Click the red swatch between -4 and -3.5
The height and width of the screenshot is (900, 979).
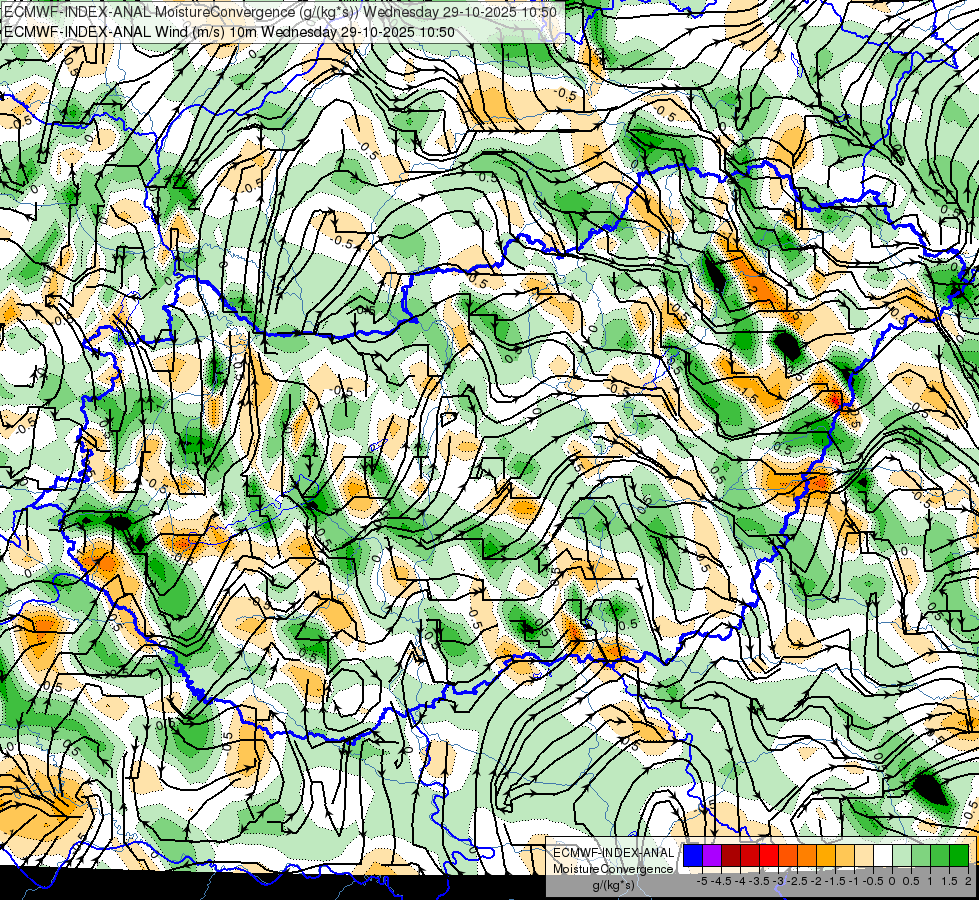(750, 856)
